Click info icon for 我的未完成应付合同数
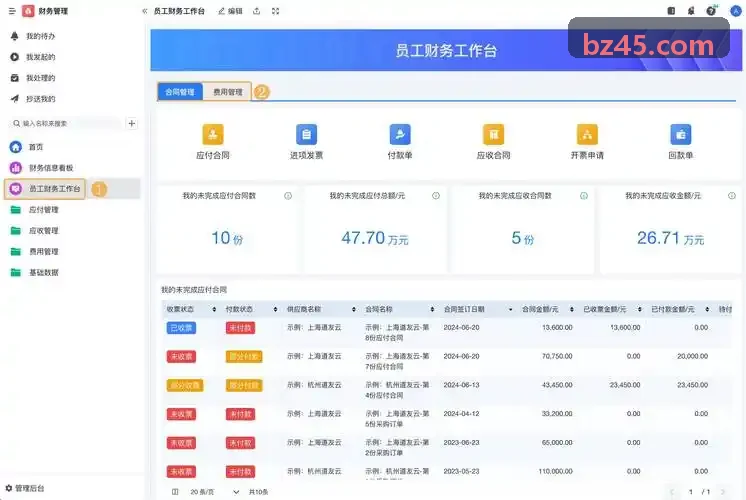Image resolution: width=746 pixels, height=500 pixels. [x=288, y=196]
